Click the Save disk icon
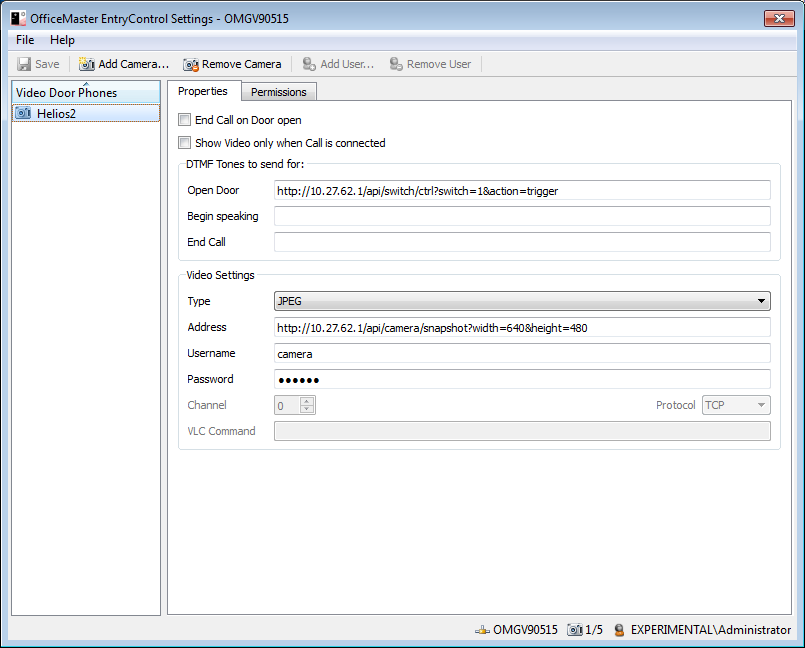The width and height of the screenshot is (805, 648). (24, 64)
